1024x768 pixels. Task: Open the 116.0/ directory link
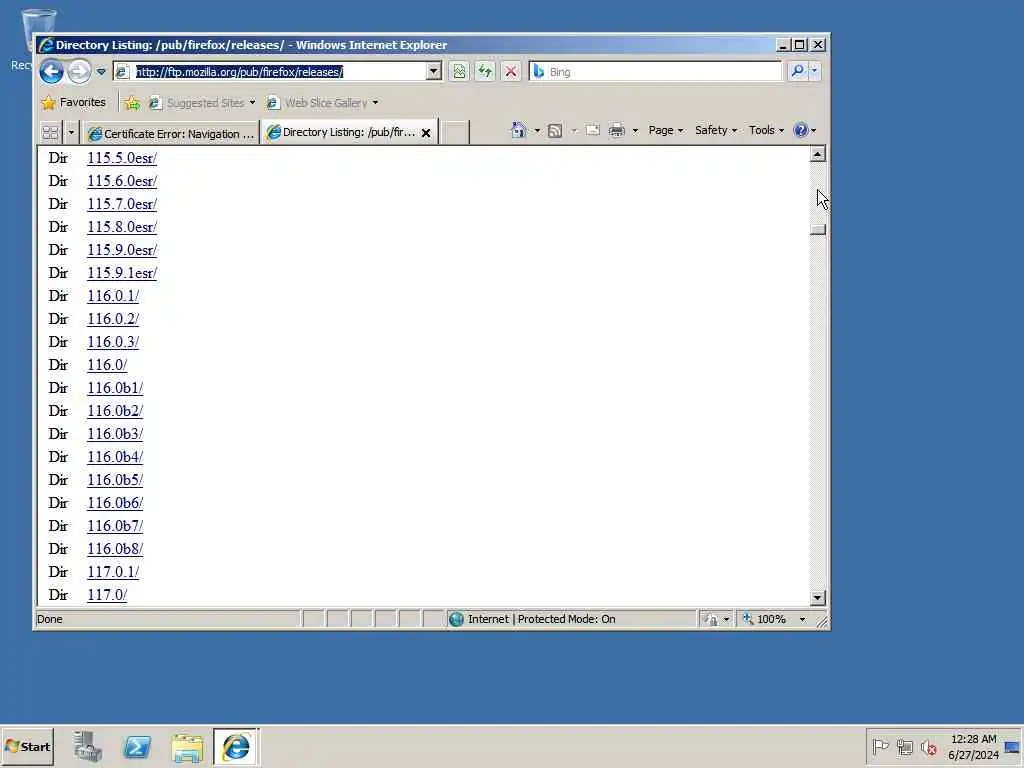coord(107,365)
